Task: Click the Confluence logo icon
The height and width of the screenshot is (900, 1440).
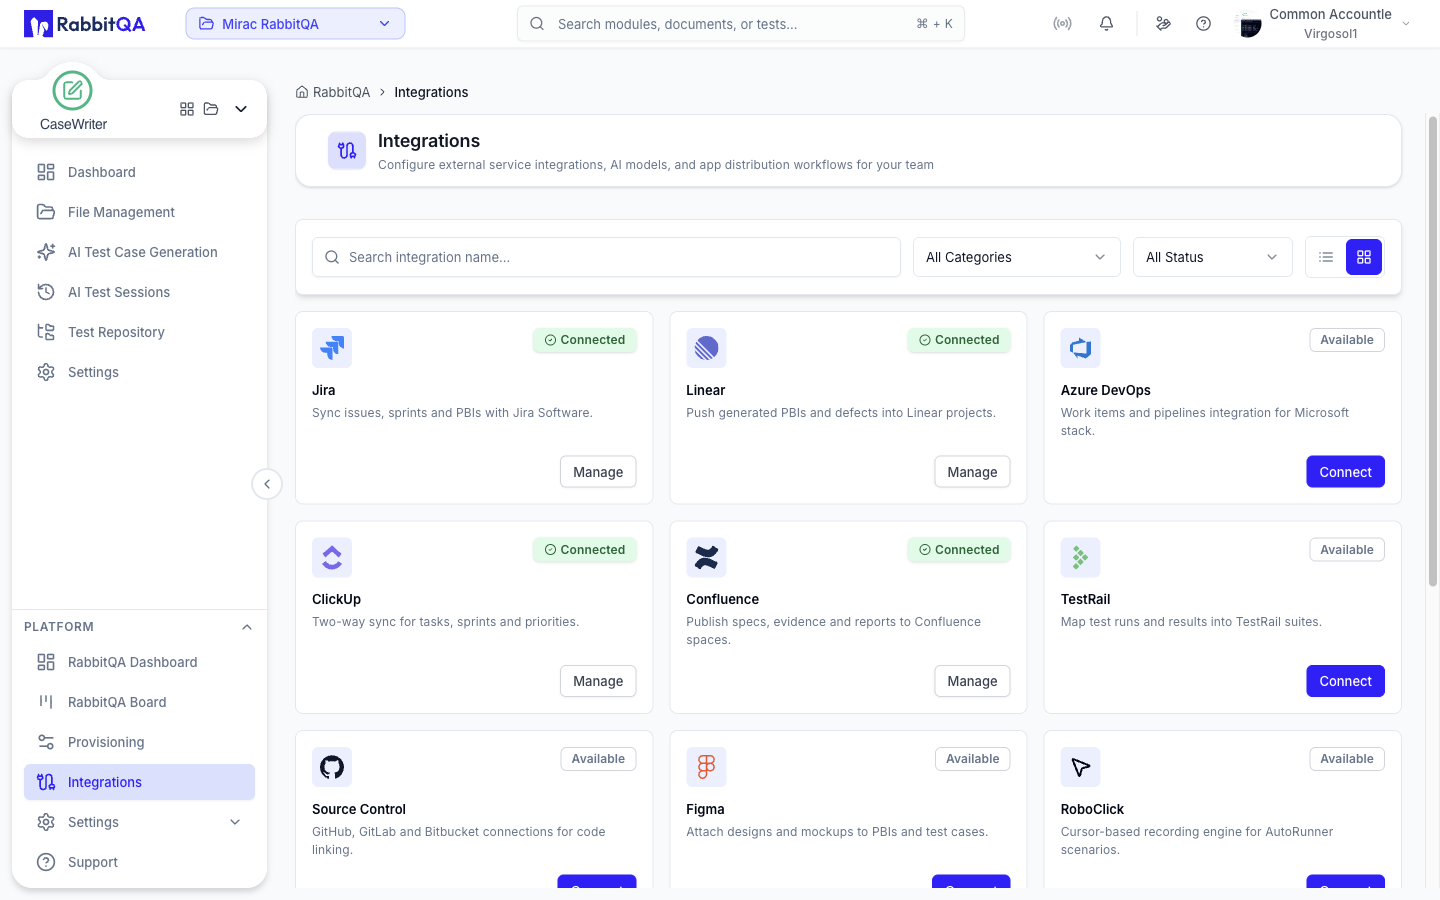Action: tap(706, 557)
